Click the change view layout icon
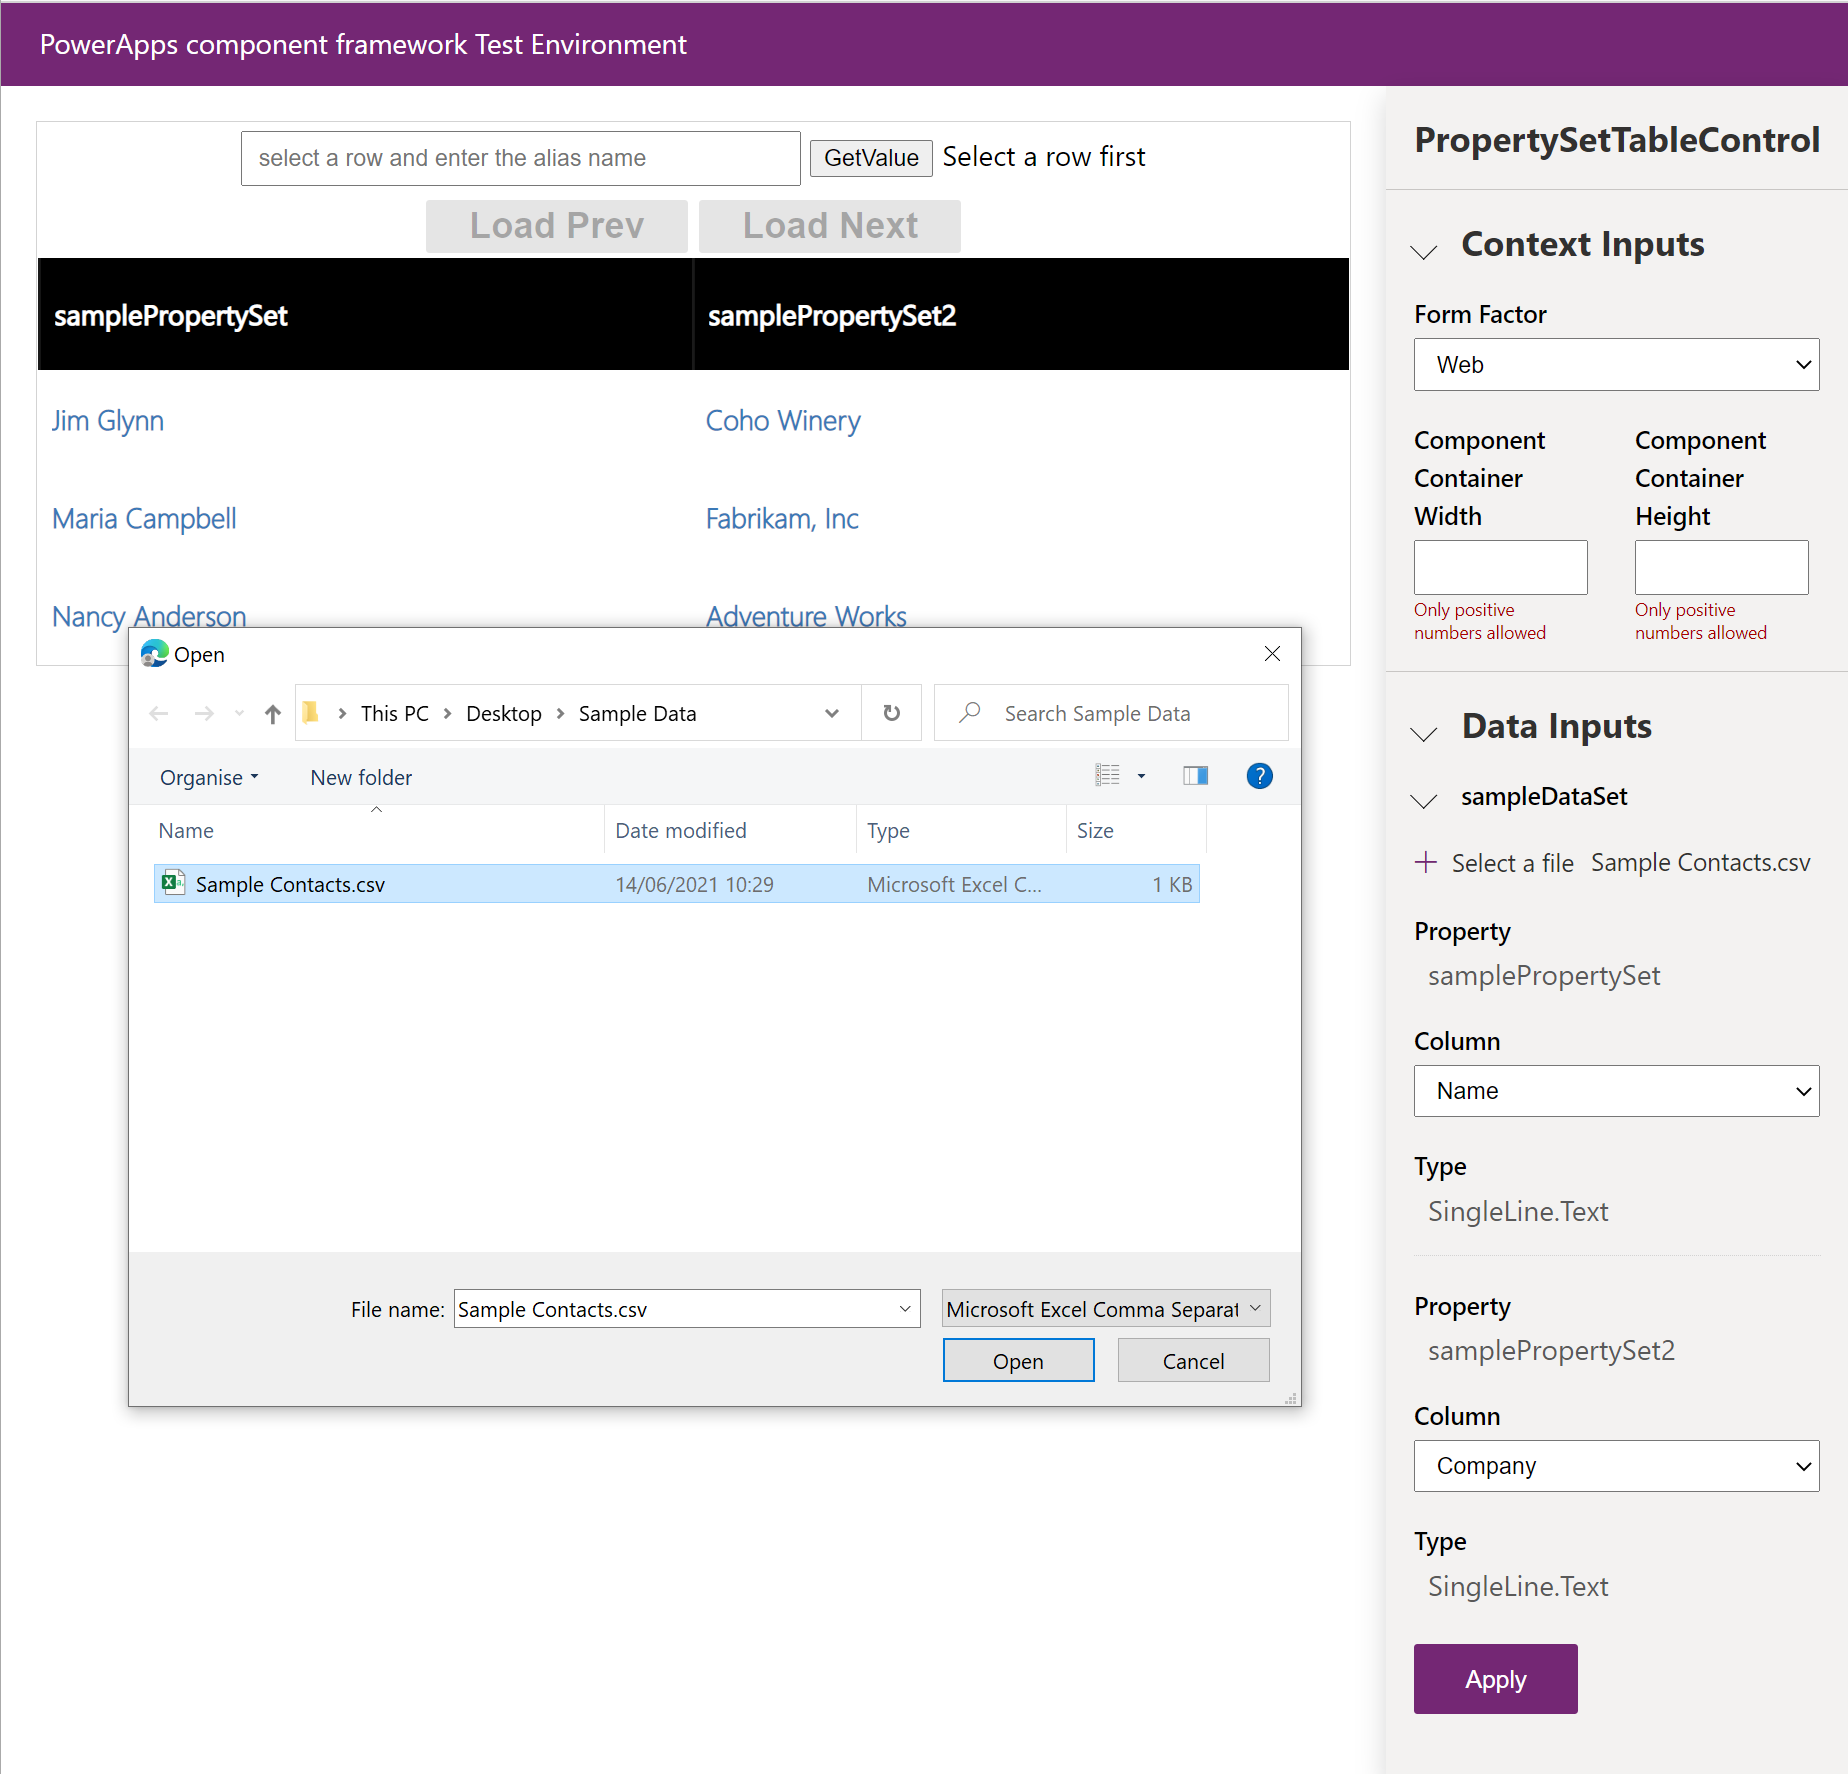The height and width of the screenshot is (1774, 1848). point(1108,776)
